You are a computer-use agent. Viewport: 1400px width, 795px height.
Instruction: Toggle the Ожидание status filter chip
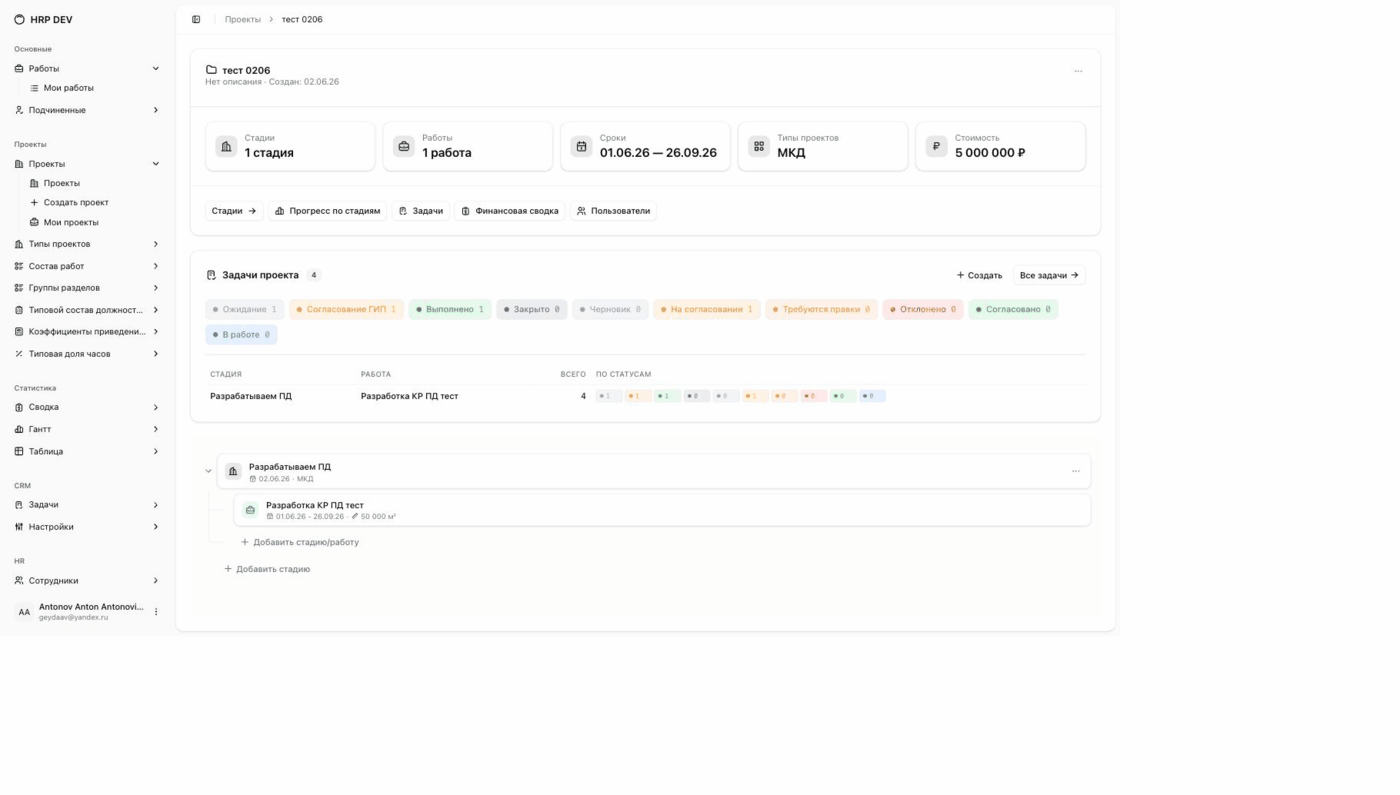click(x=245, y=309)
